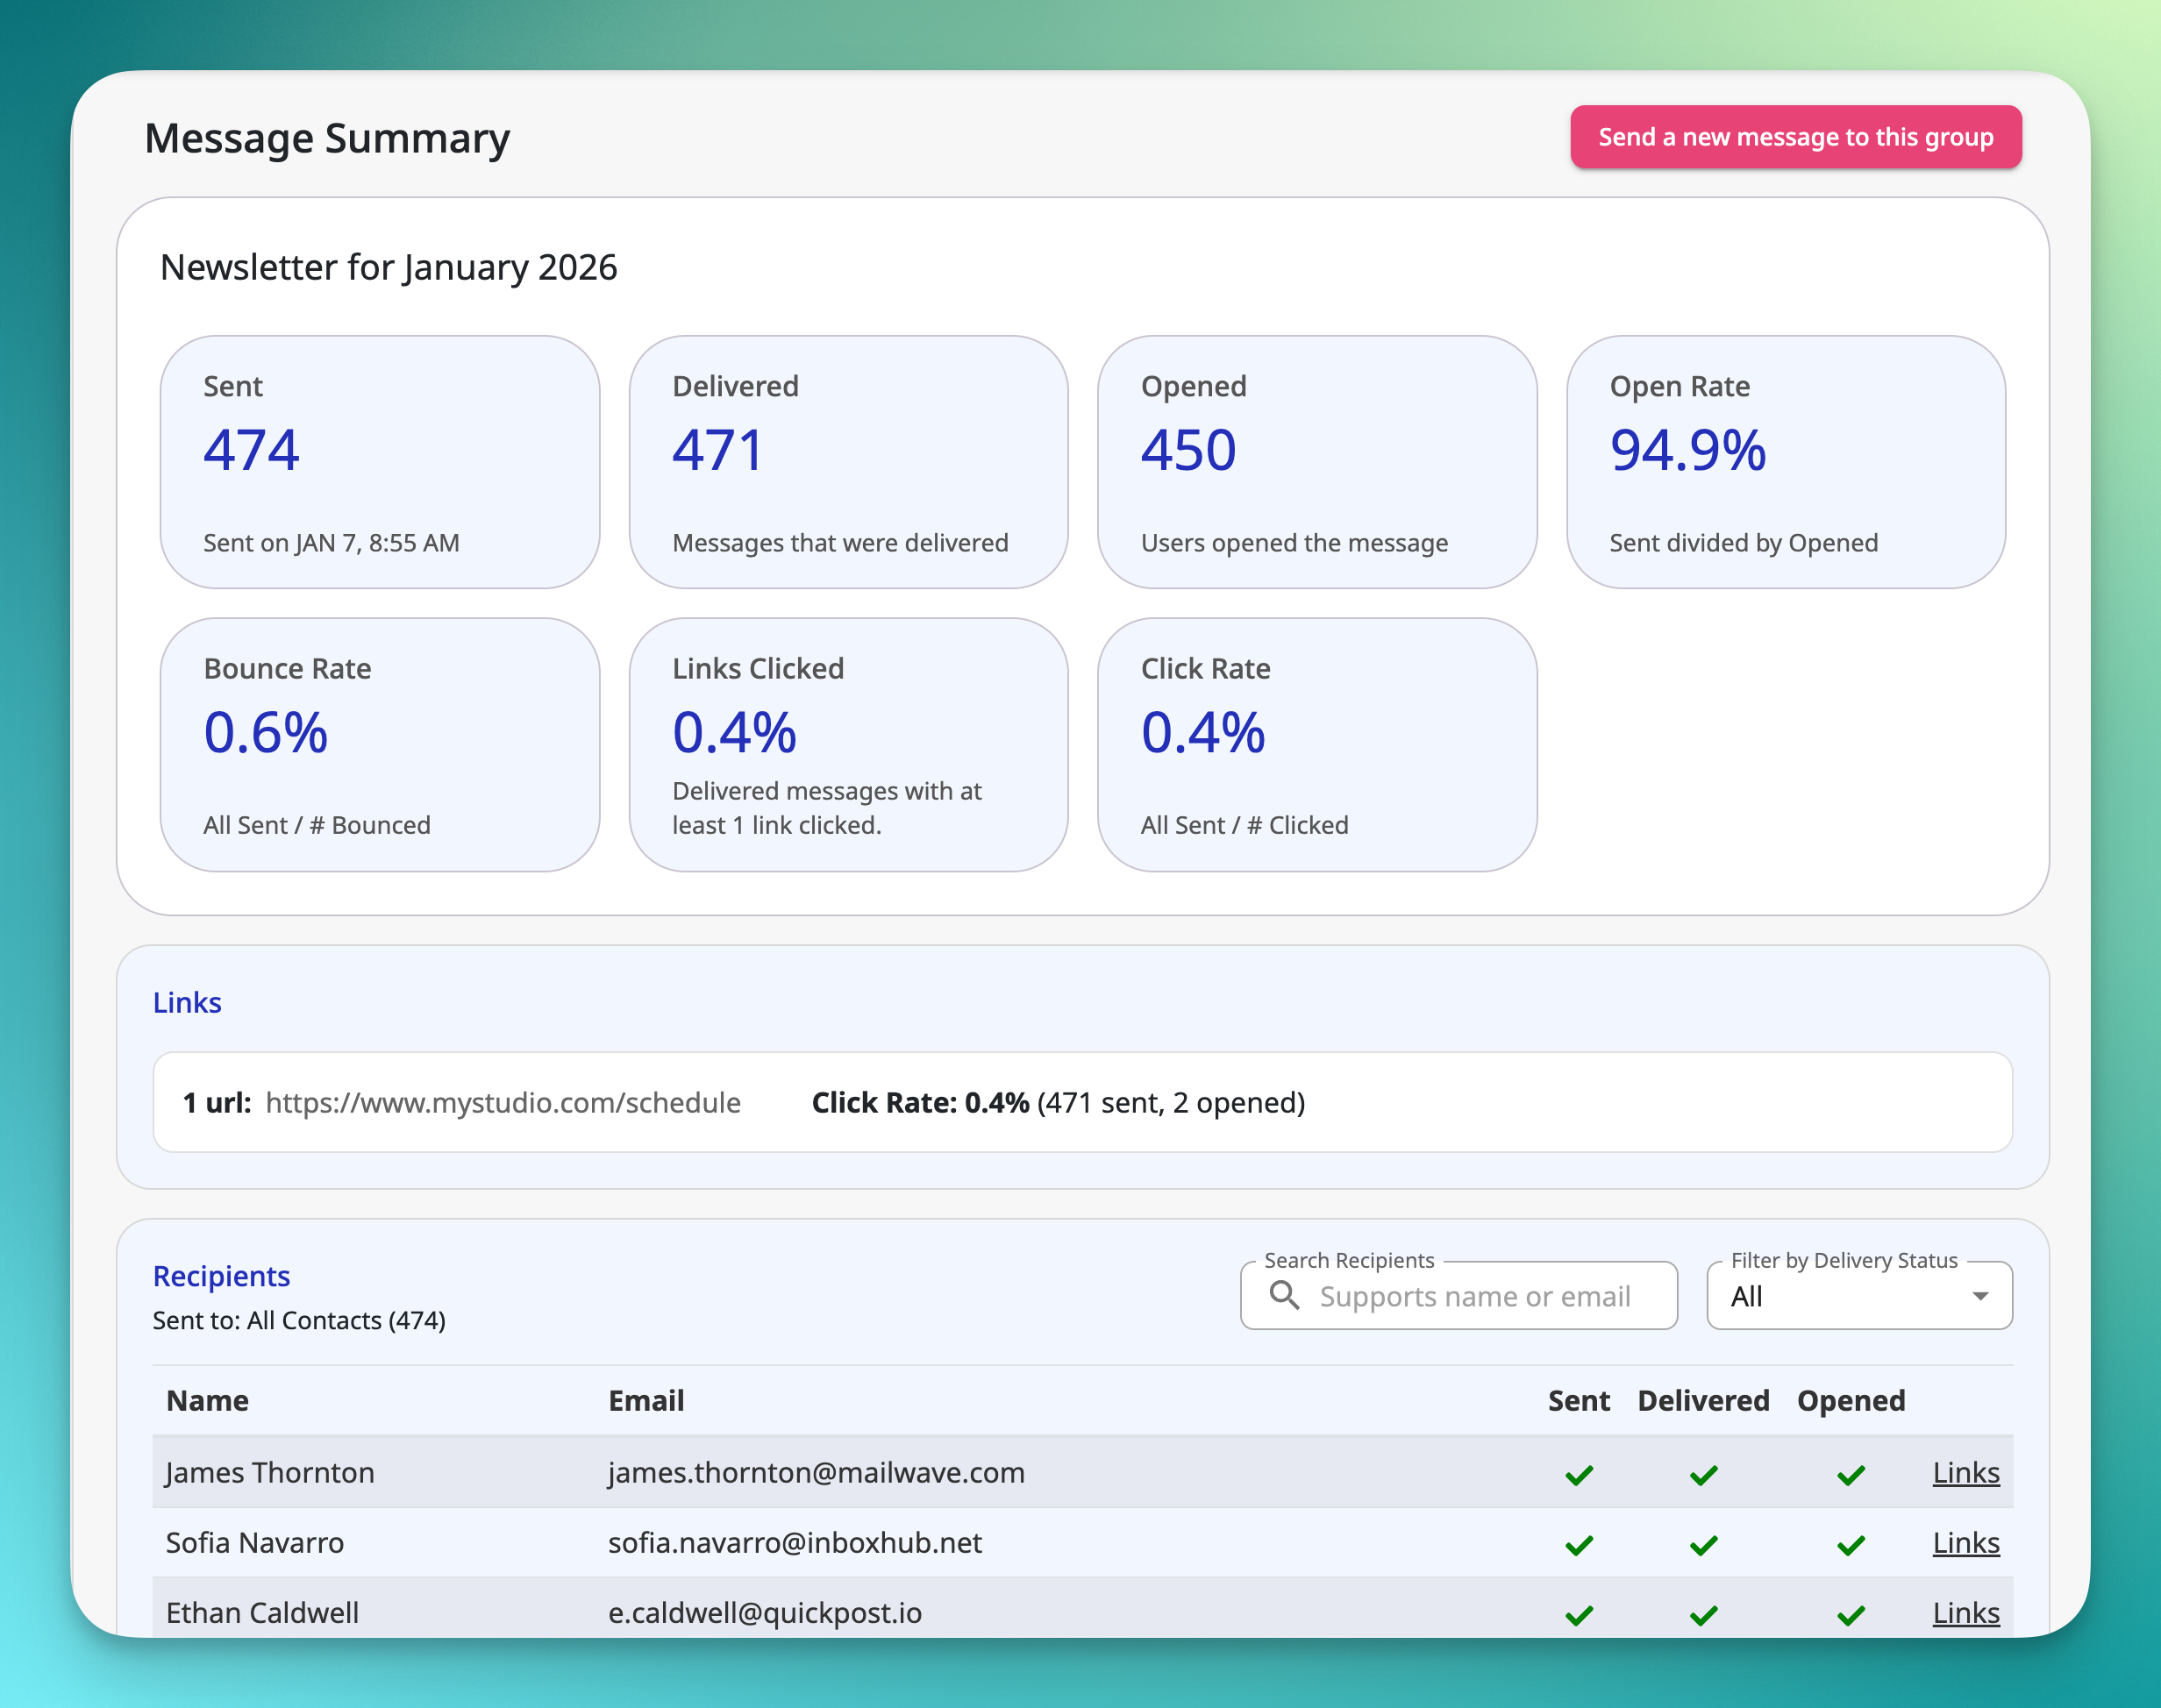Click the Email column header
2161x1708 pixels.
click(646, 1400)
